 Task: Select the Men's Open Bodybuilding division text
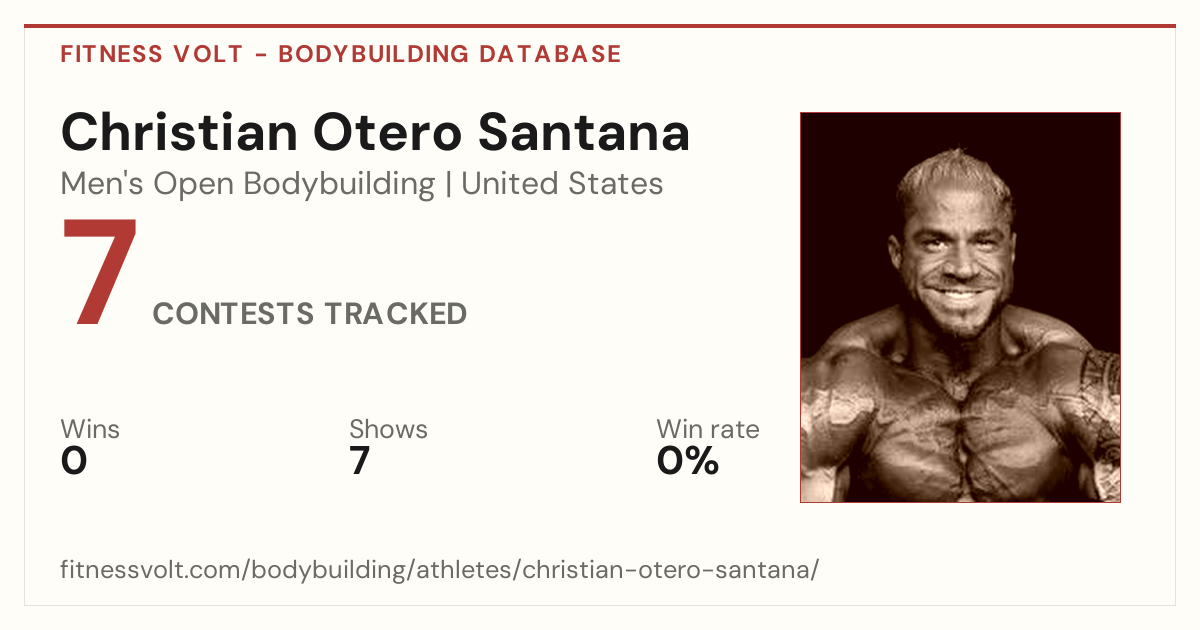(x=248, y=184)
